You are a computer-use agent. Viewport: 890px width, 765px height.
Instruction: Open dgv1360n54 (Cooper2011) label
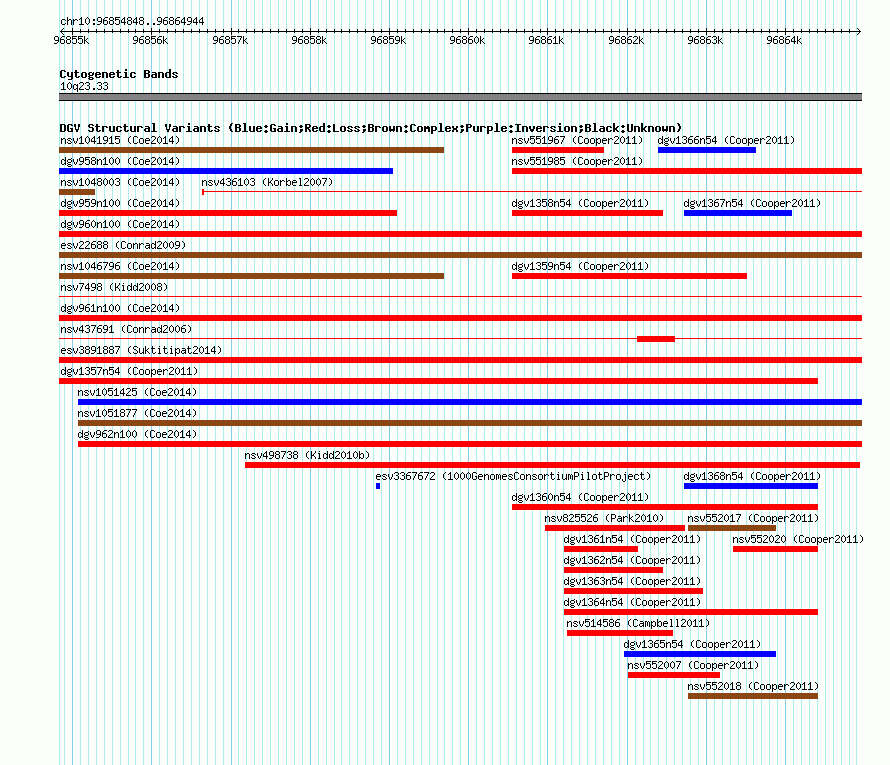580,497
